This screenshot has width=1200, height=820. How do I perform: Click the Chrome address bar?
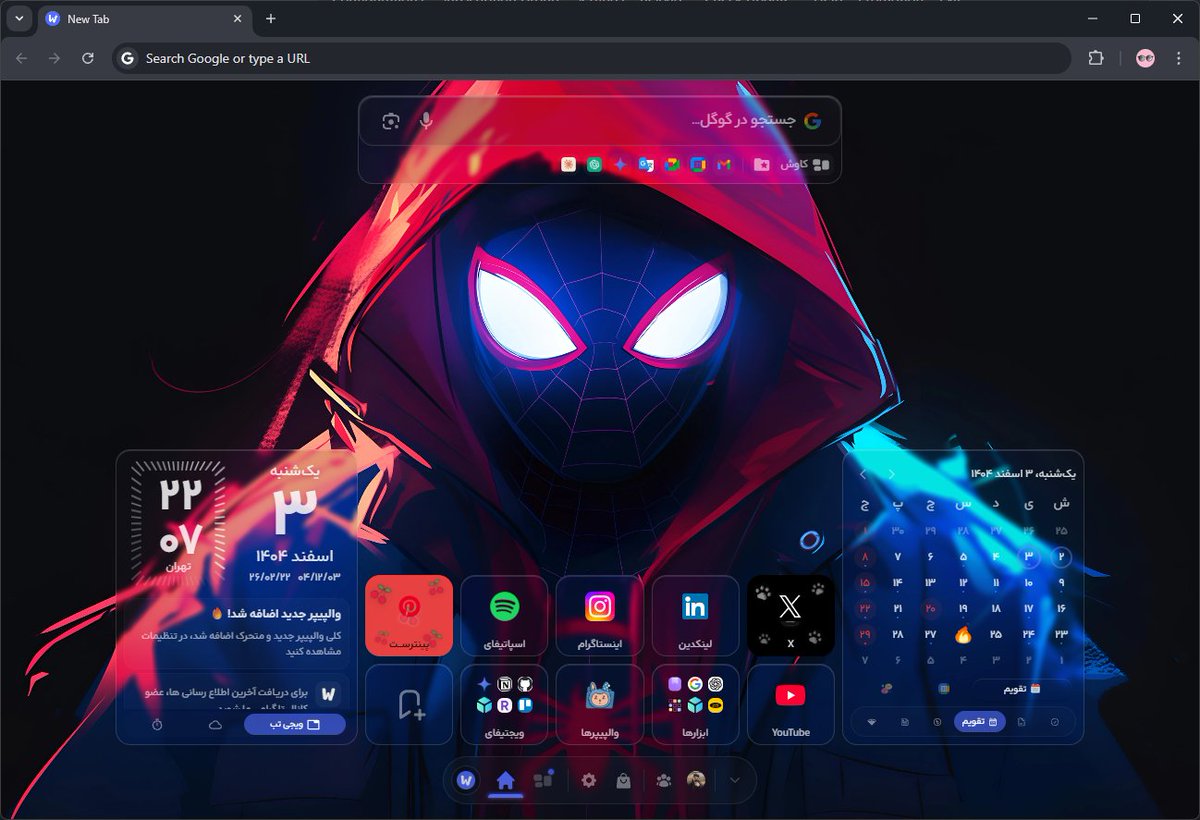pyautogui.click(x=592, y=58)
